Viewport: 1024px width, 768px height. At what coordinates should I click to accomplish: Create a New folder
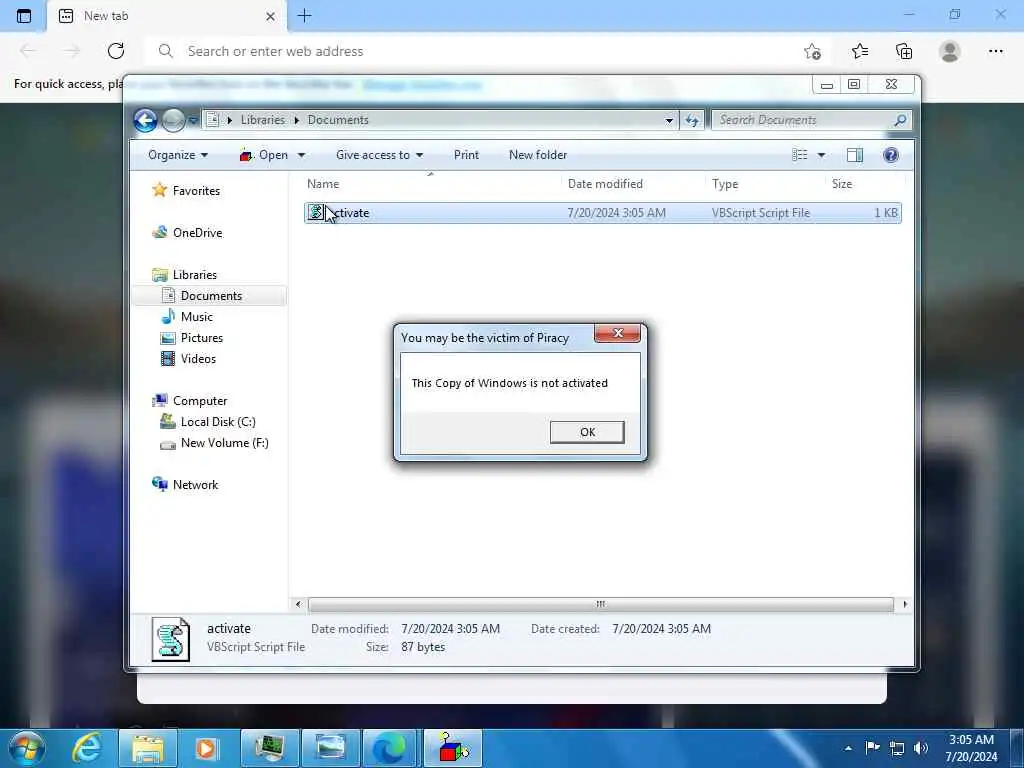pos(538,155)
